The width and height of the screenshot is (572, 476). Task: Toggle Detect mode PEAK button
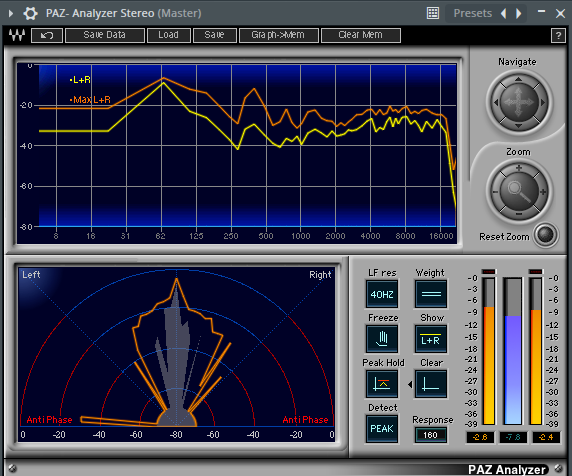[x=382, y=429]
